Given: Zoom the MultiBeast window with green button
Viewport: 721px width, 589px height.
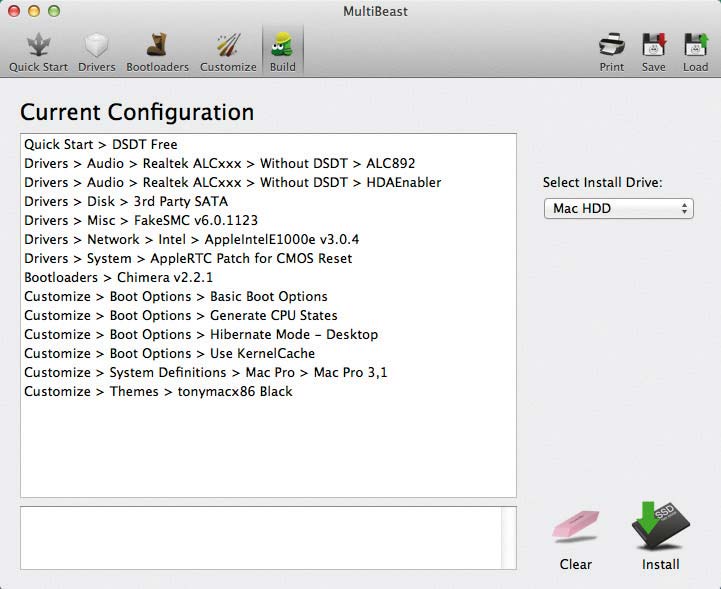Looking at the screenshot, I should pyautogui.click(x=54, y=11).
